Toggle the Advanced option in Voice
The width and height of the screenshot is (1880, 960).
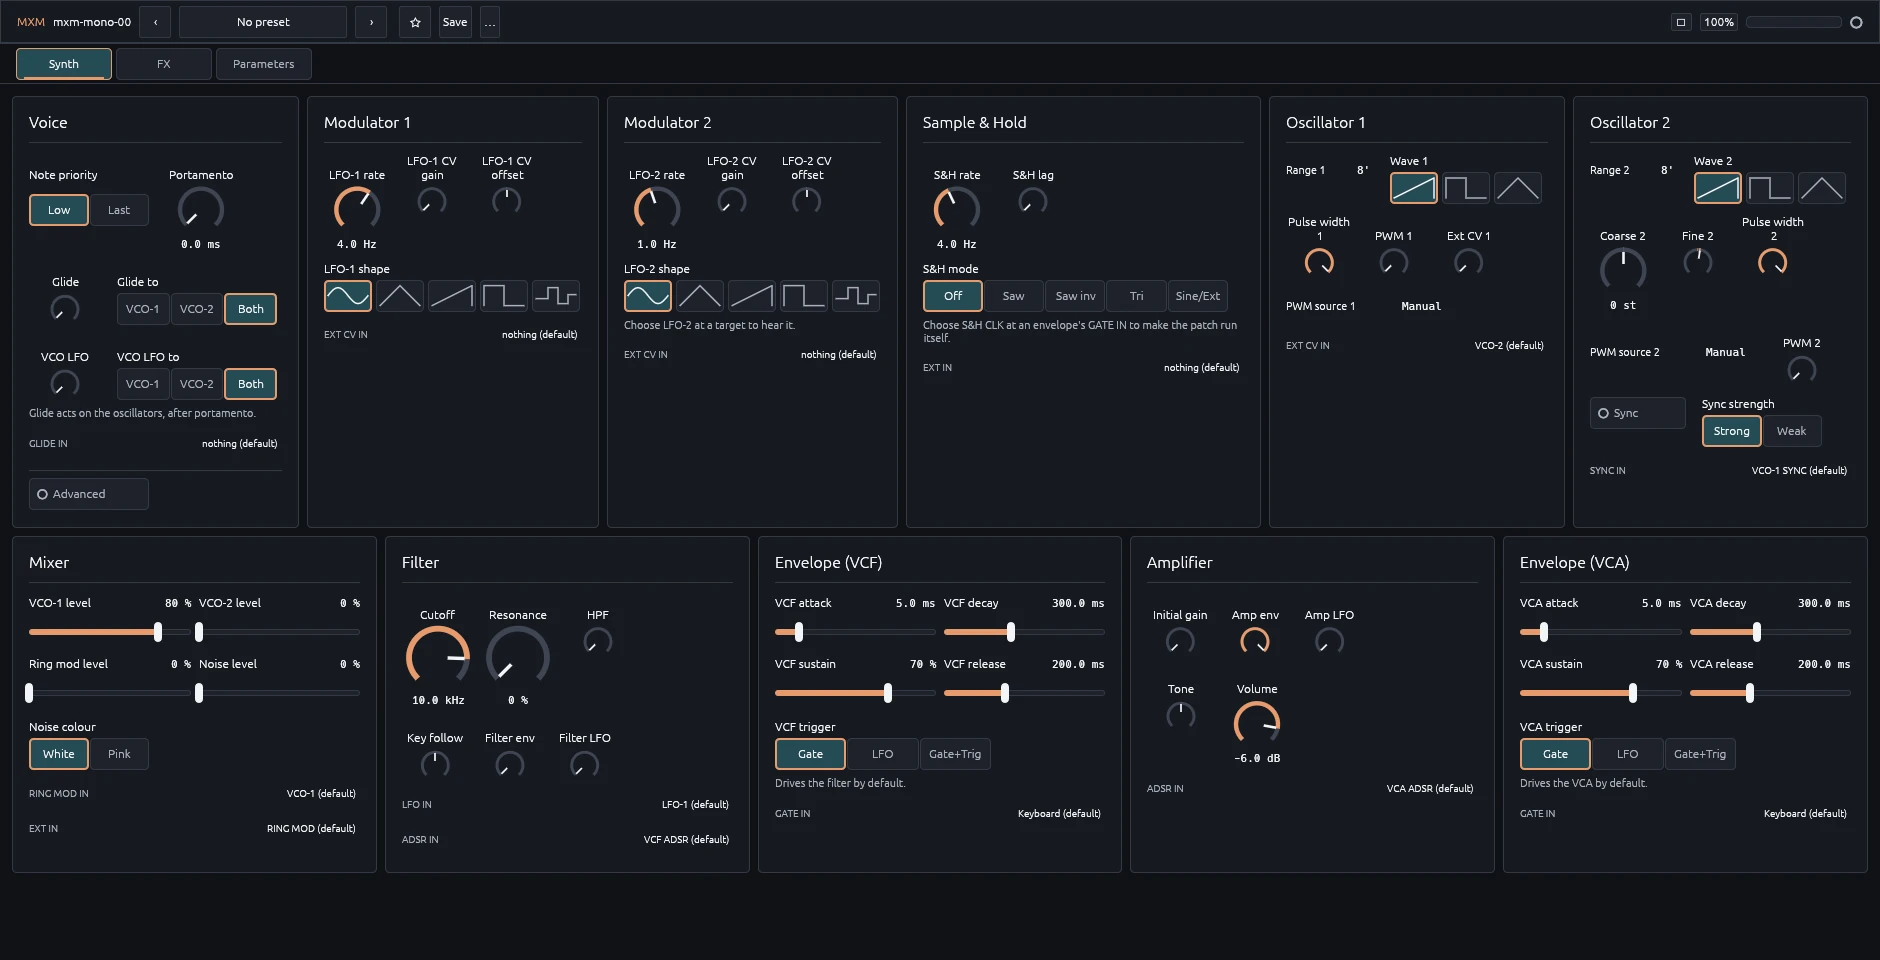[x=88, y=494]
